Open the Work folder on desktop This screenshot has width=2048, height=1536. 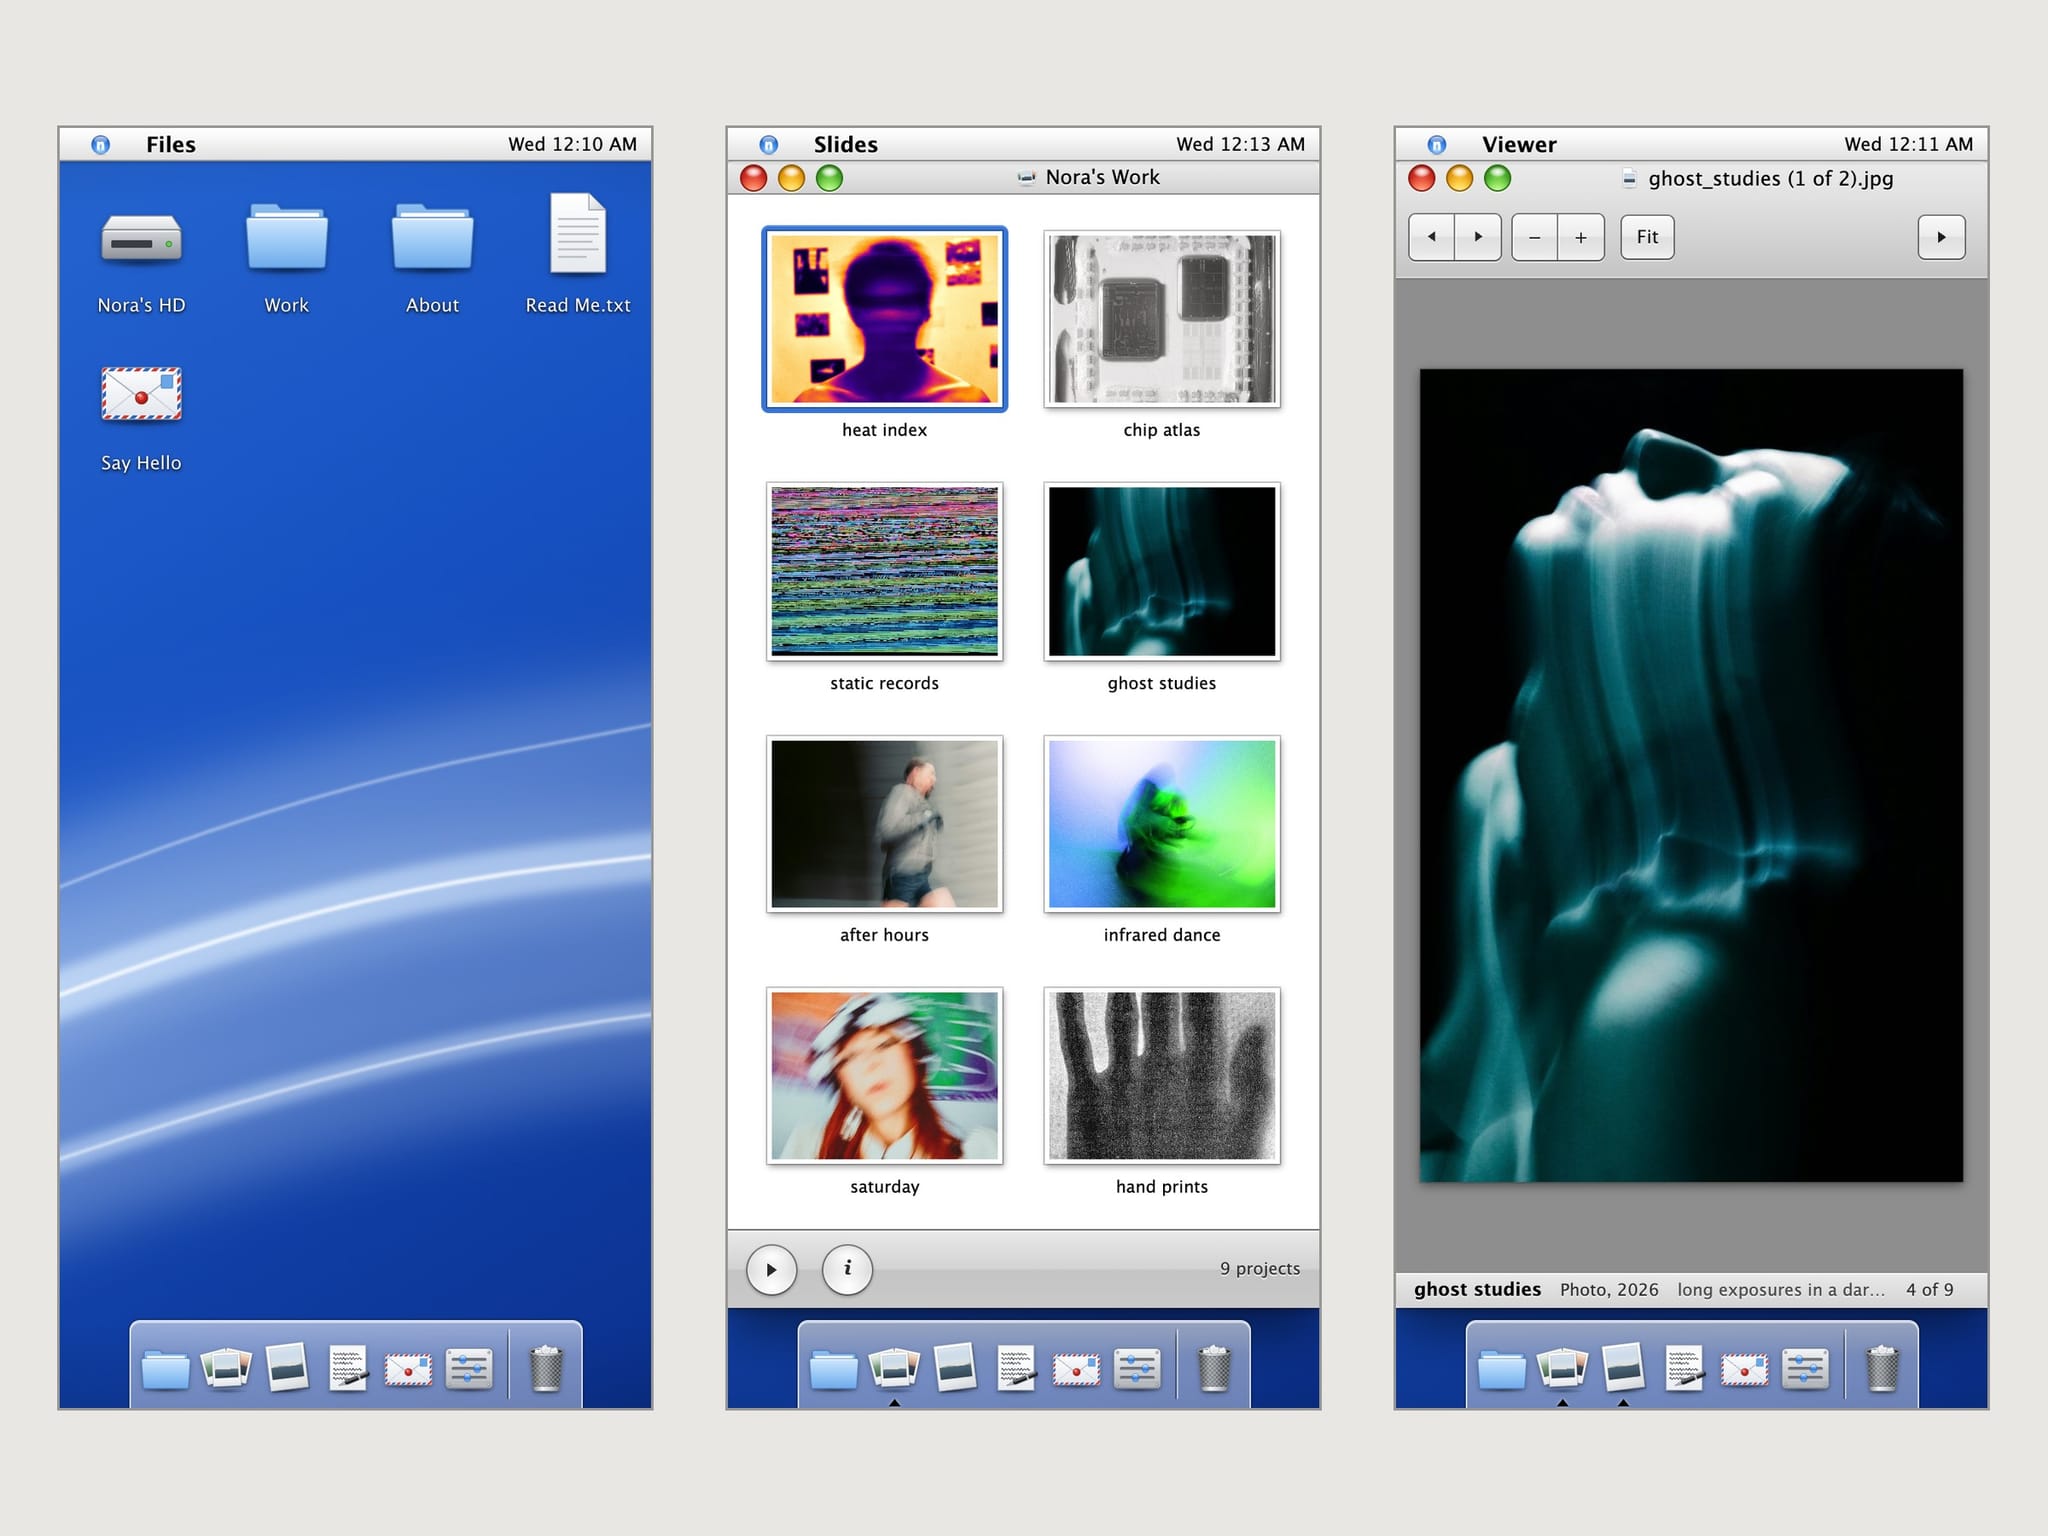point(287,238)
